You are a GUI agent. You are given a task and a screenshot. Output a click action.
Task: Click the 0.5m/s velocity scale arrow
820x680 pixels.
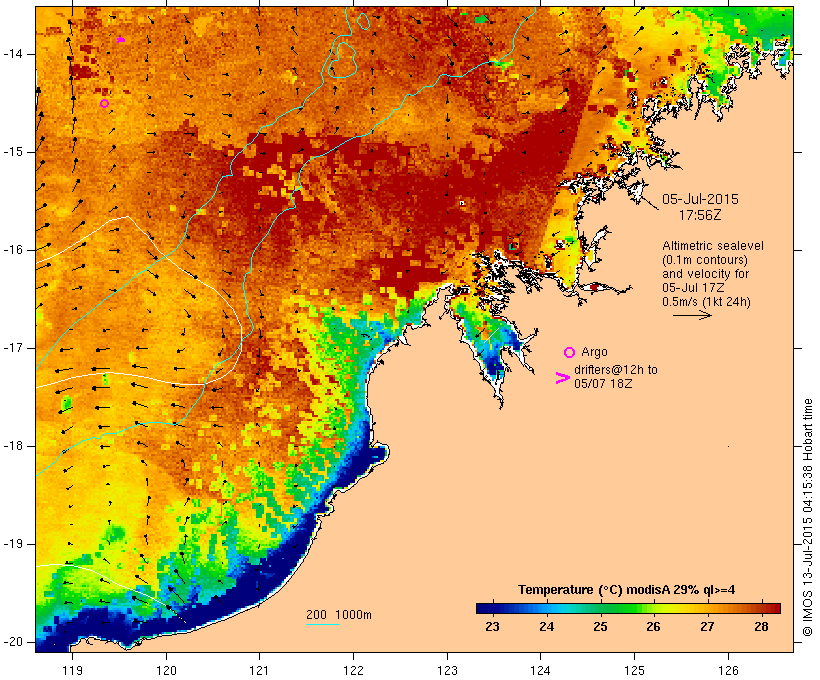[692, 315]
